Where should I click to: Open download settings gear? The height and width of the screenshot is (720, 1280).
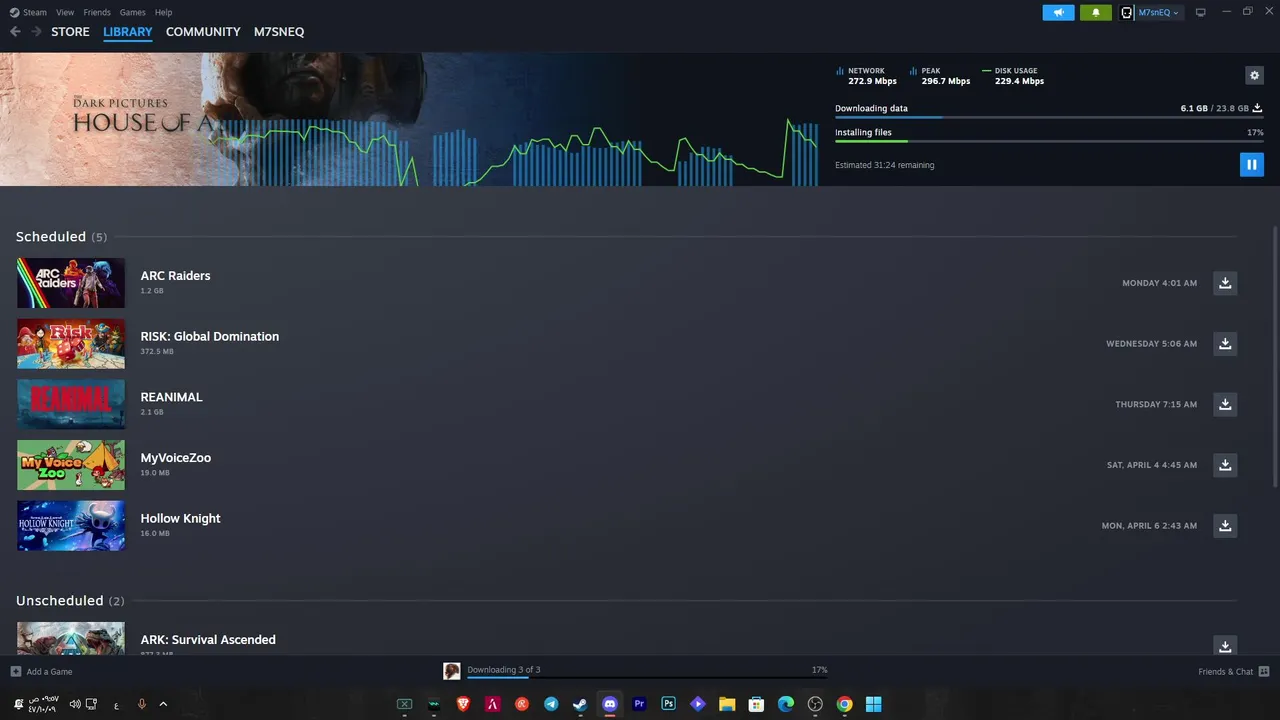[1254, 75]
